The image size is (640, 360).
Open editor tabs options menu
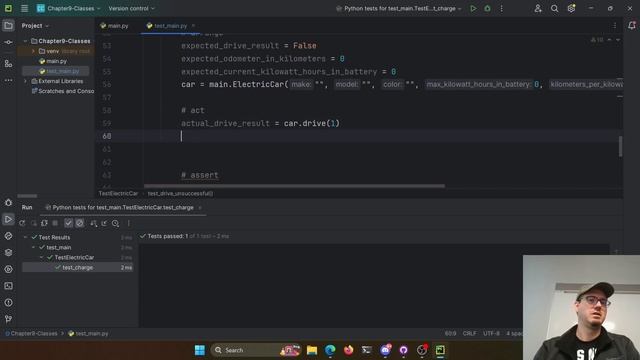615,26
